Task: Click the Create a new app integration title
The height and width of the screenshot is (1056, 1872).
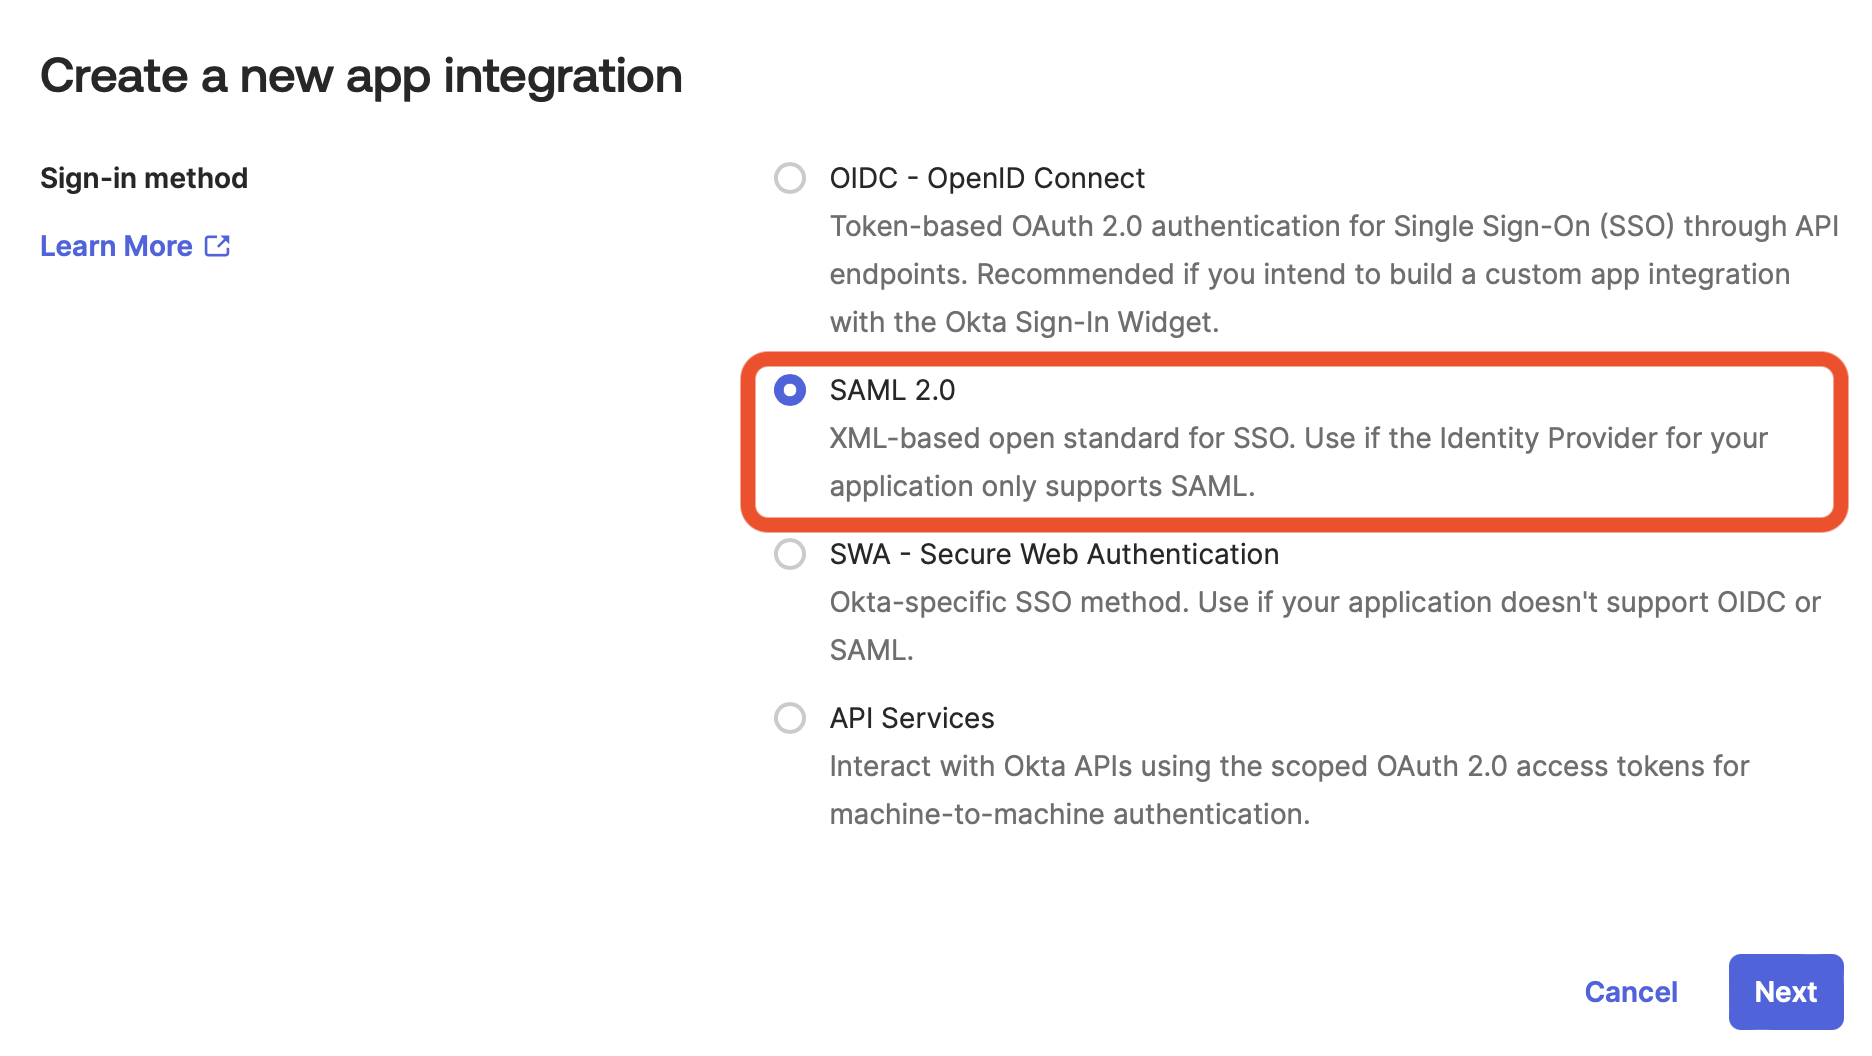Action: click(361, 76)
